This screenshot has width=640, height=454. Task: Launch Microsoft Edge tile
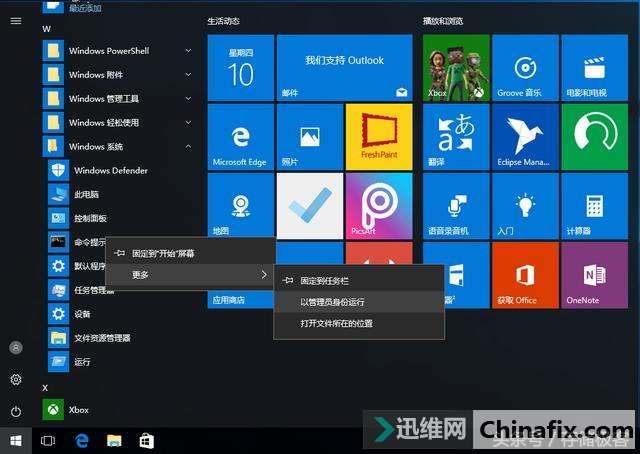point(240,137)
